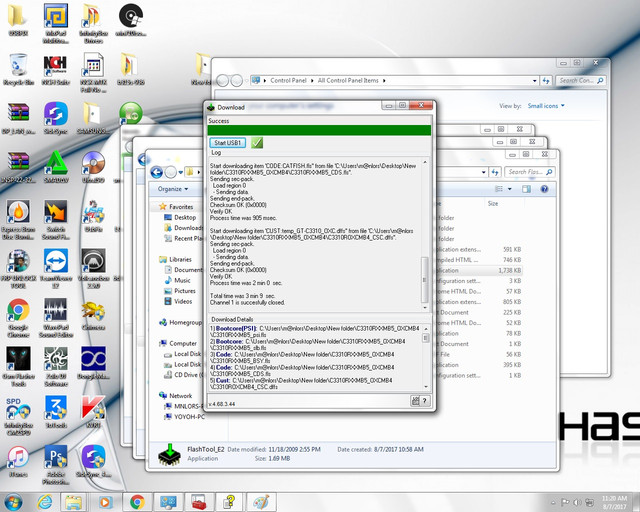Select Libraries in the navigation pane
This screenshot has width=640, height=512.
tap(176, 259)
